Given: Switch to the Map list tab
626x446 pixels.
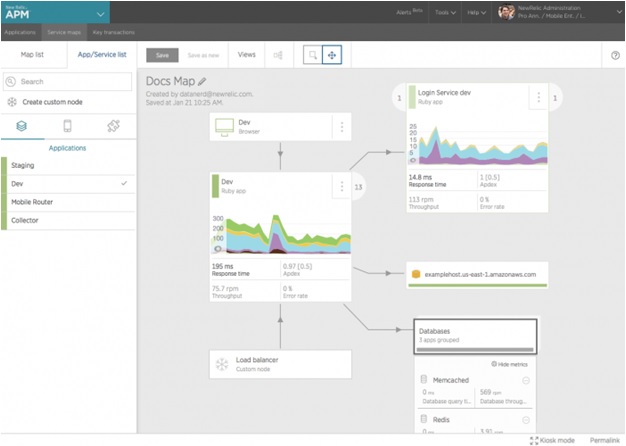Looking at the screenshot, I should tap(32, 55).
